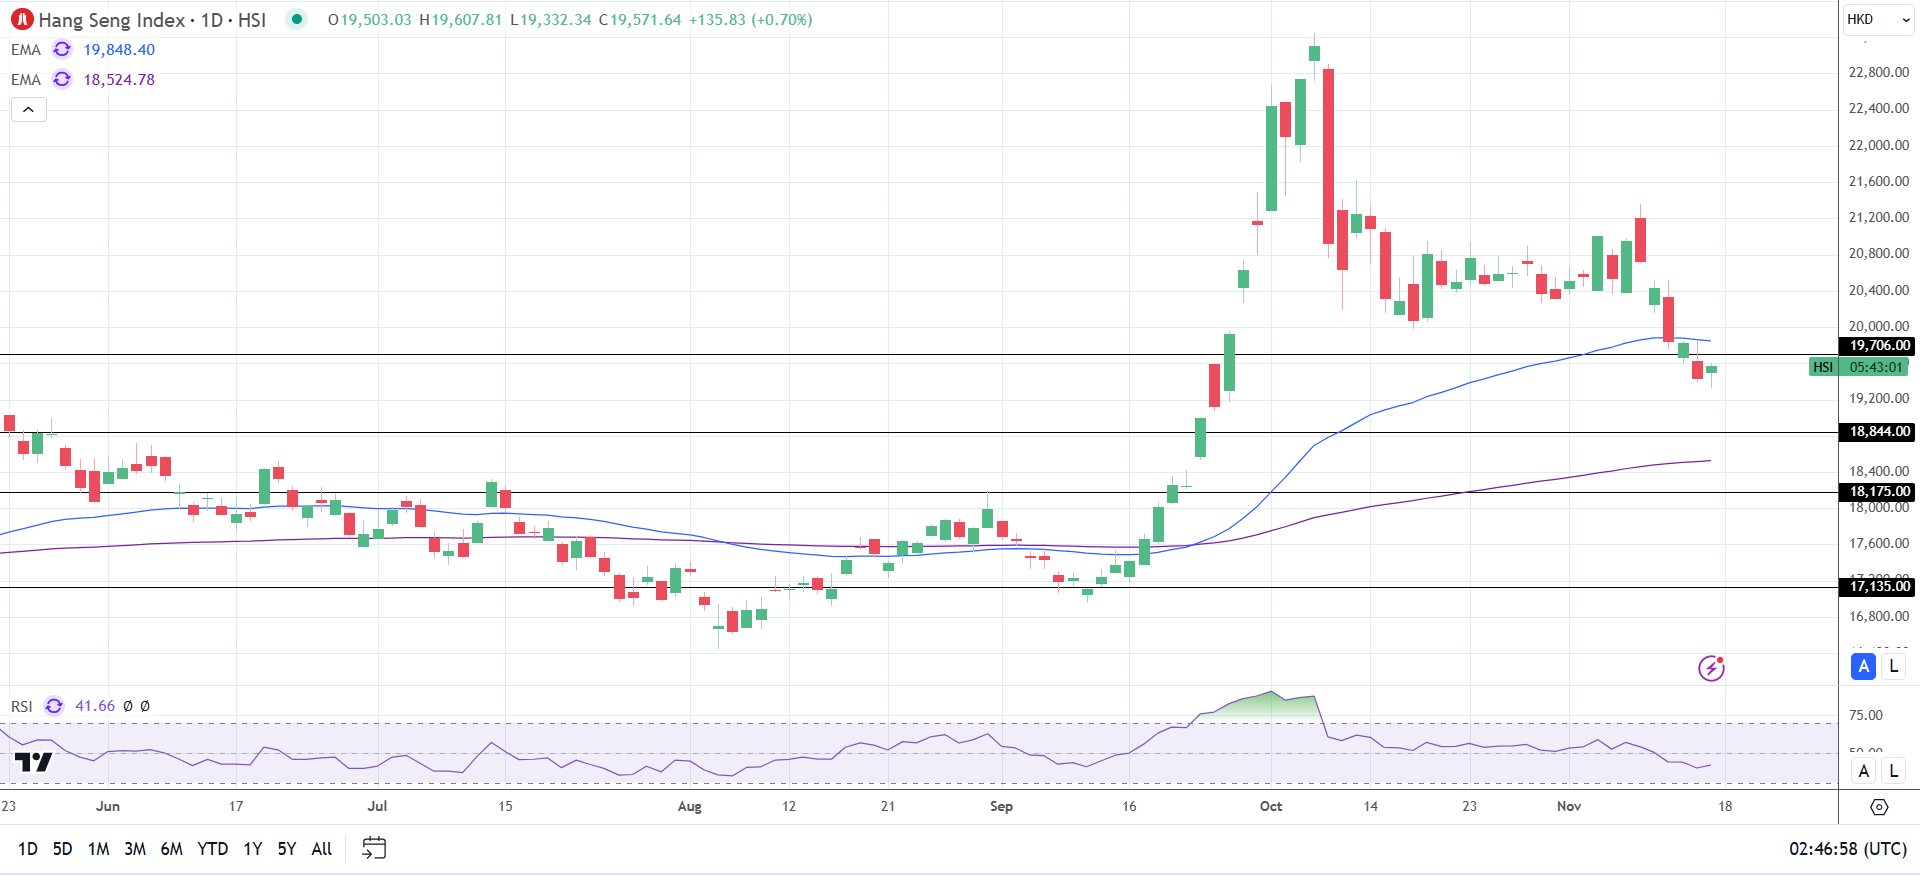Click the Sep label on the time axis
The image size is (1920, 875).
coord(1001,806)
